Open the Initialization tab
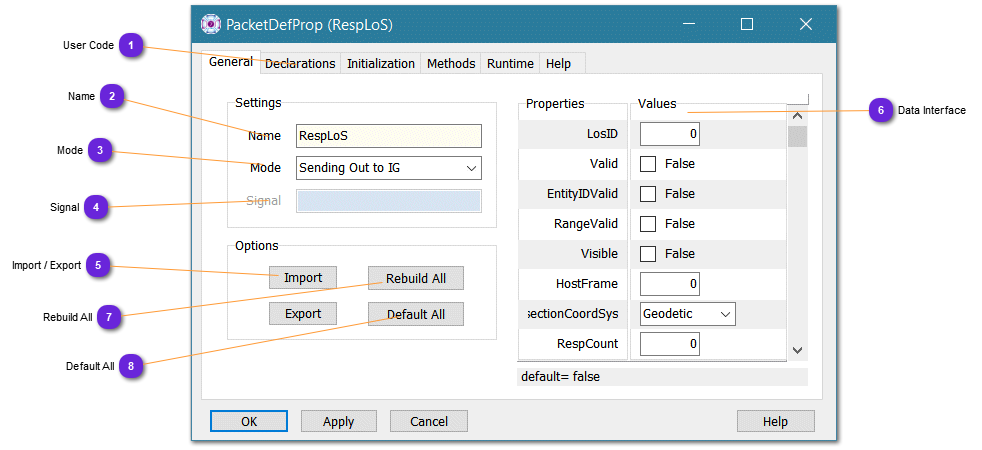The image size is (982, 450). pyautogui.click(x=380, y=63)
